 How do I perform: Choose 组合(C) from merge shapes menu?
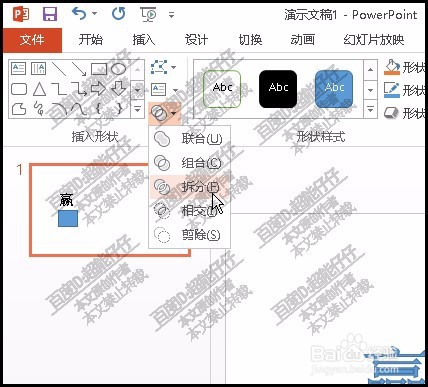coord(189,163)
